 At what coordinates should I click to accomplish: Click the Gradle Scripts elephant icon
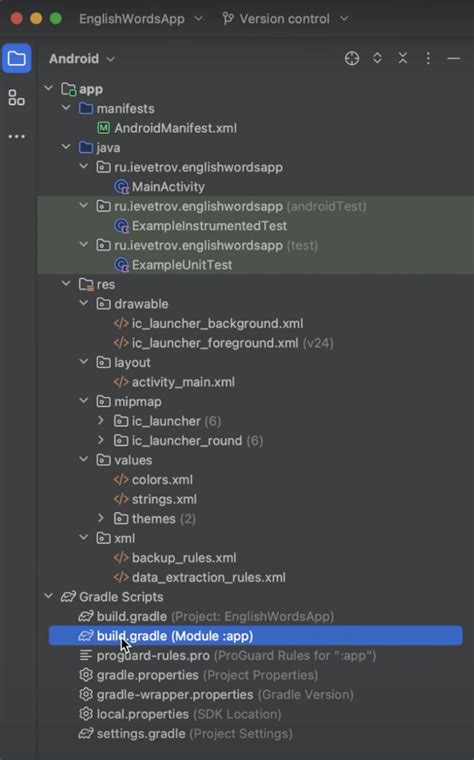click(x=68, y=597)
